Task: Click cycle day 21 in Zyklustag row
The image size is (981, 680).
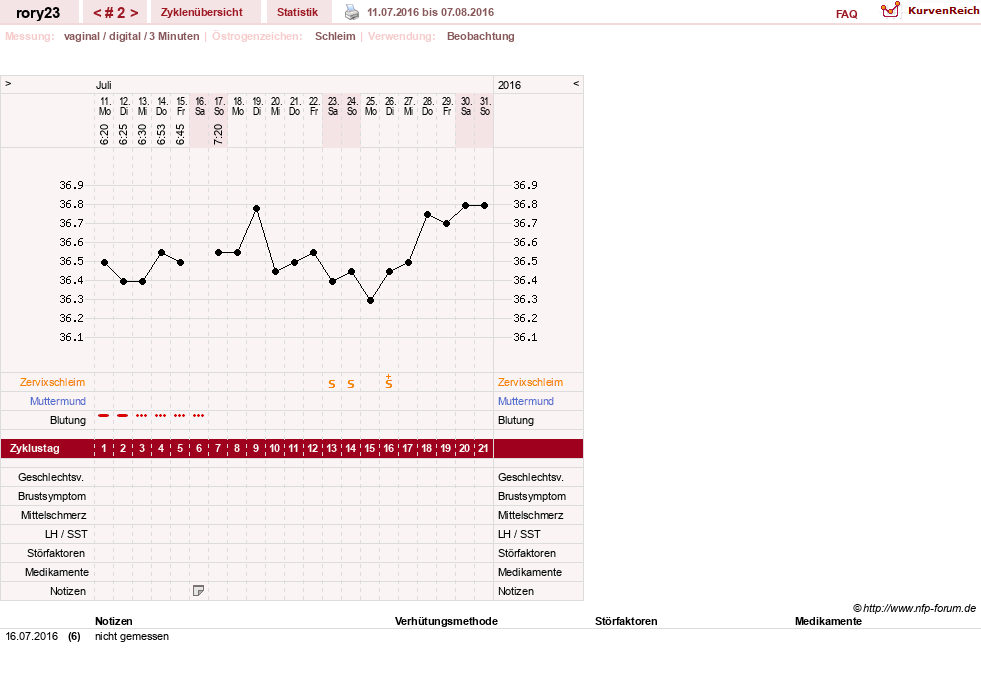Action: [x=483, y=449]
